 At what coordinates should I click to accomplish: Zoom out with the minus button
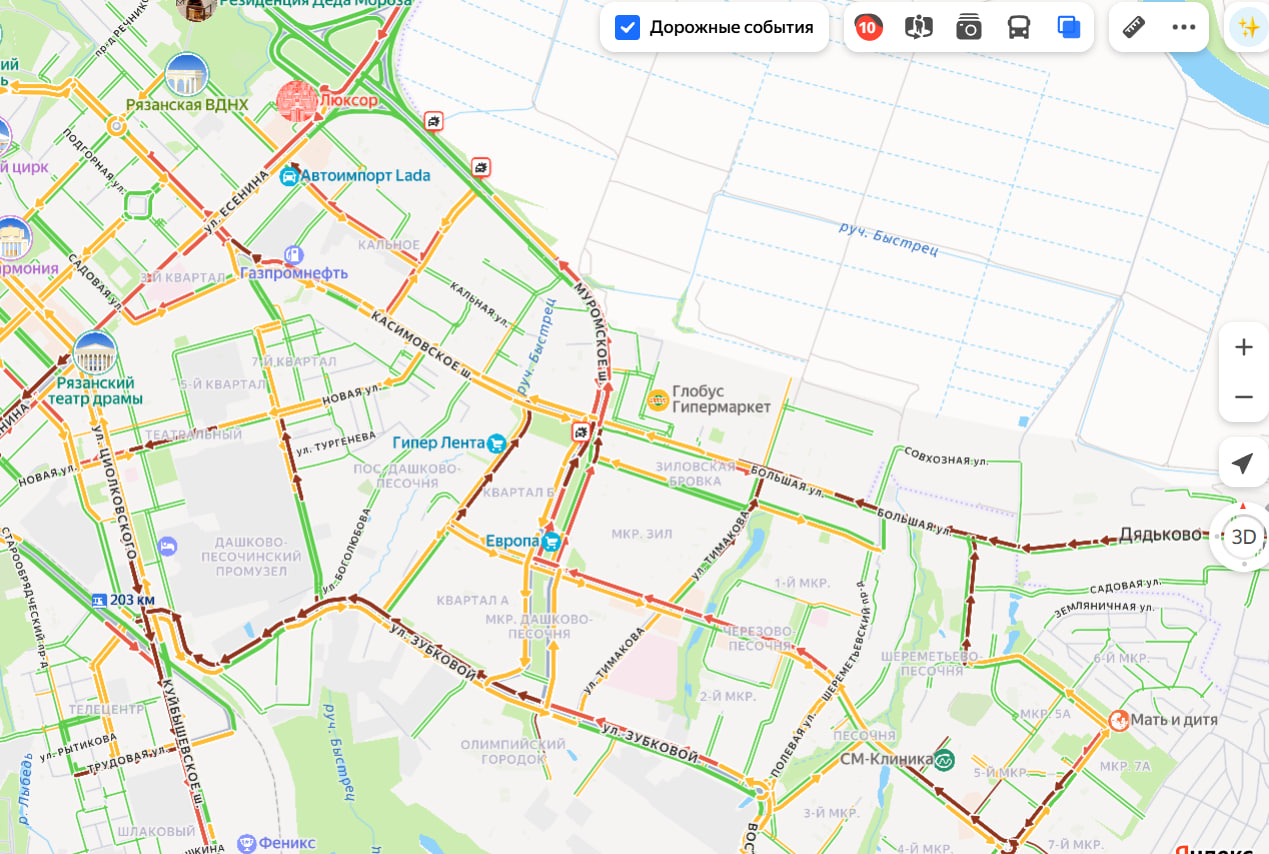click(1243, 397)
